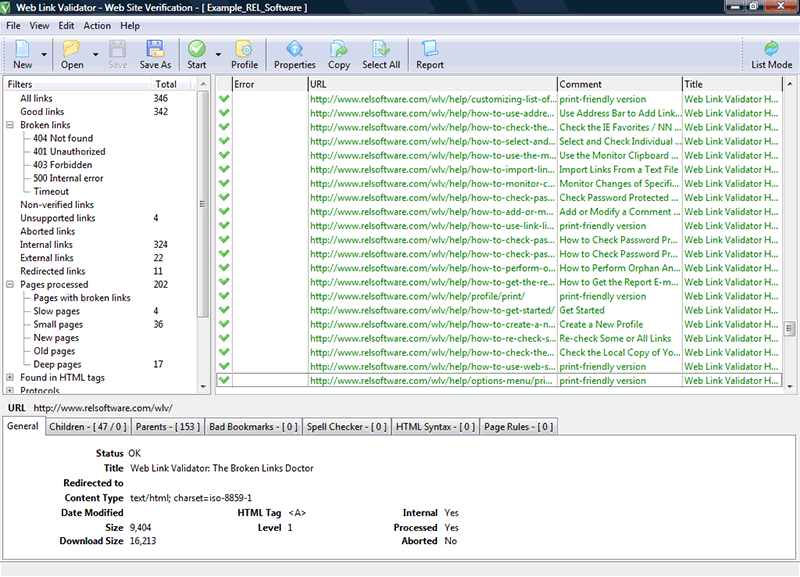Open the Profile settings icon

[245, 48]
